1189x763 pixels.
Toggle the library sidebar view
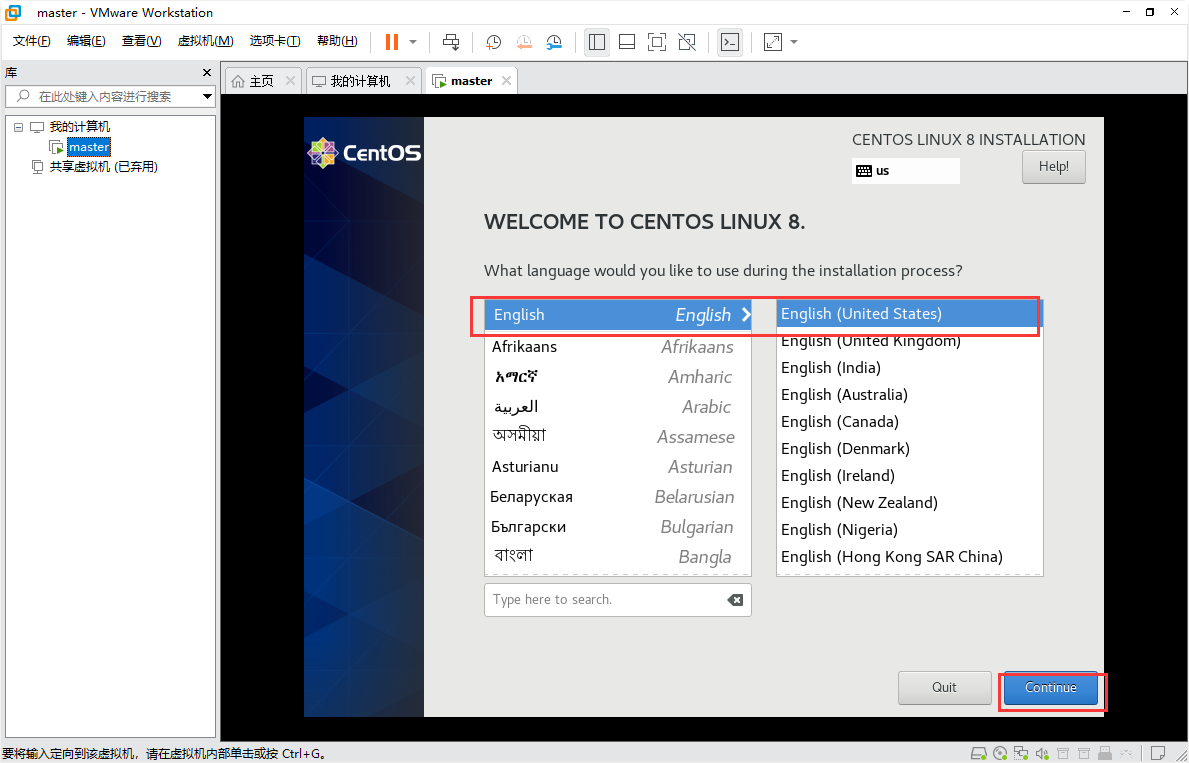(x=597, y=42)
